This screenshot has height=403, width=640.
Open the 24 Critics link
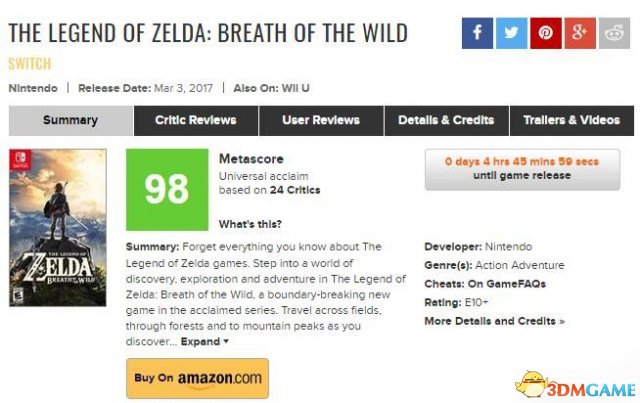295,190
